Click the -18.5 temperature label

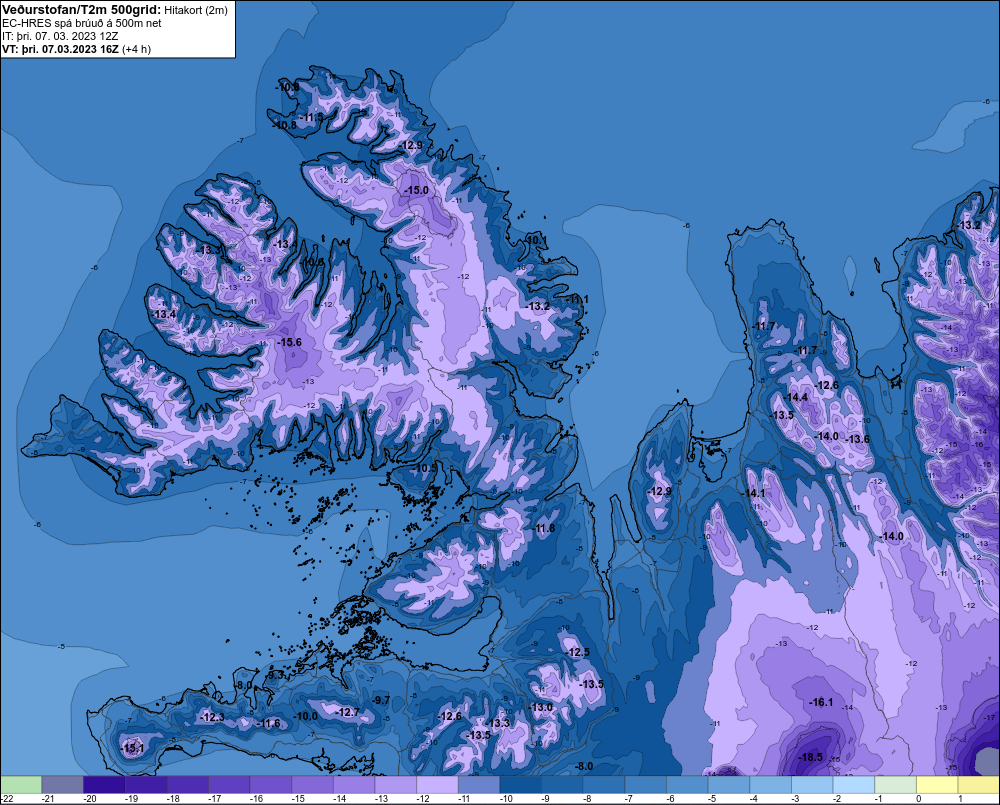811,757
